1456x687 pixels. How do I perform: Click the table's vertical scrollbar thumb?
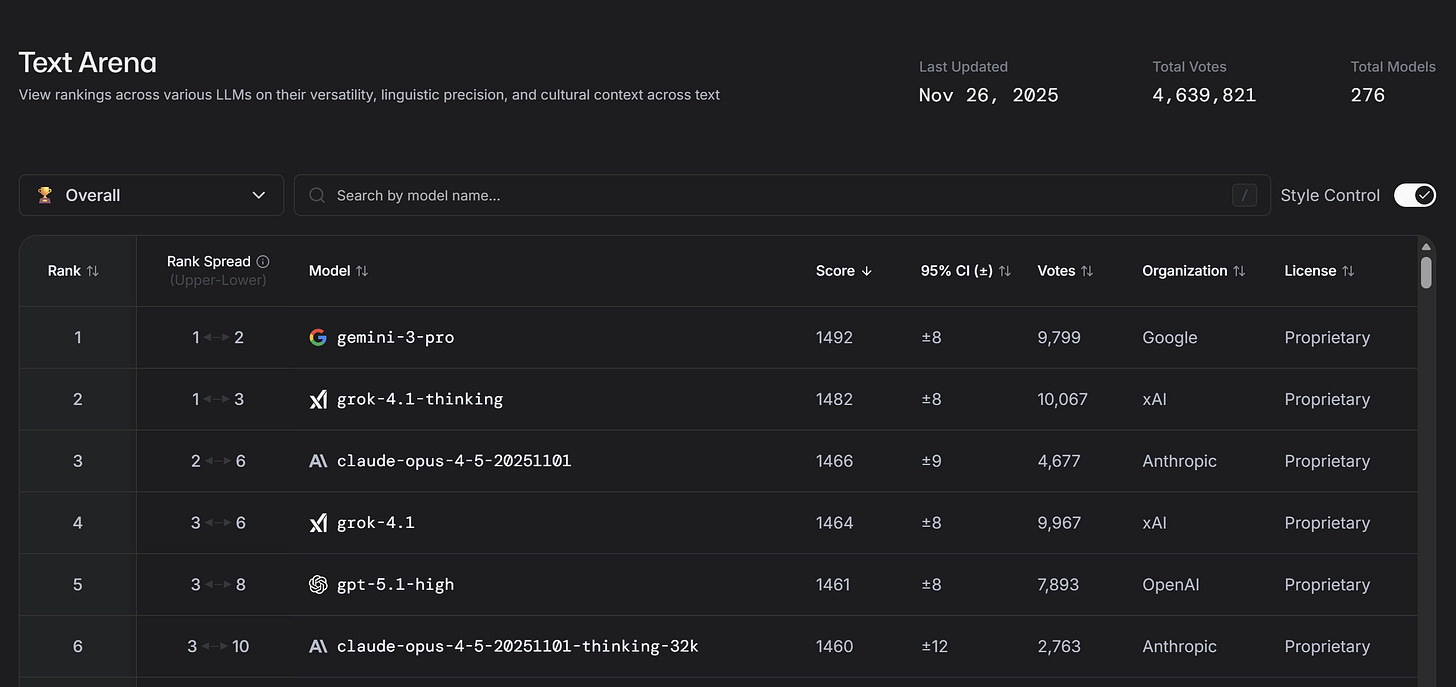pyautogui.click(x=1426, y=271)
